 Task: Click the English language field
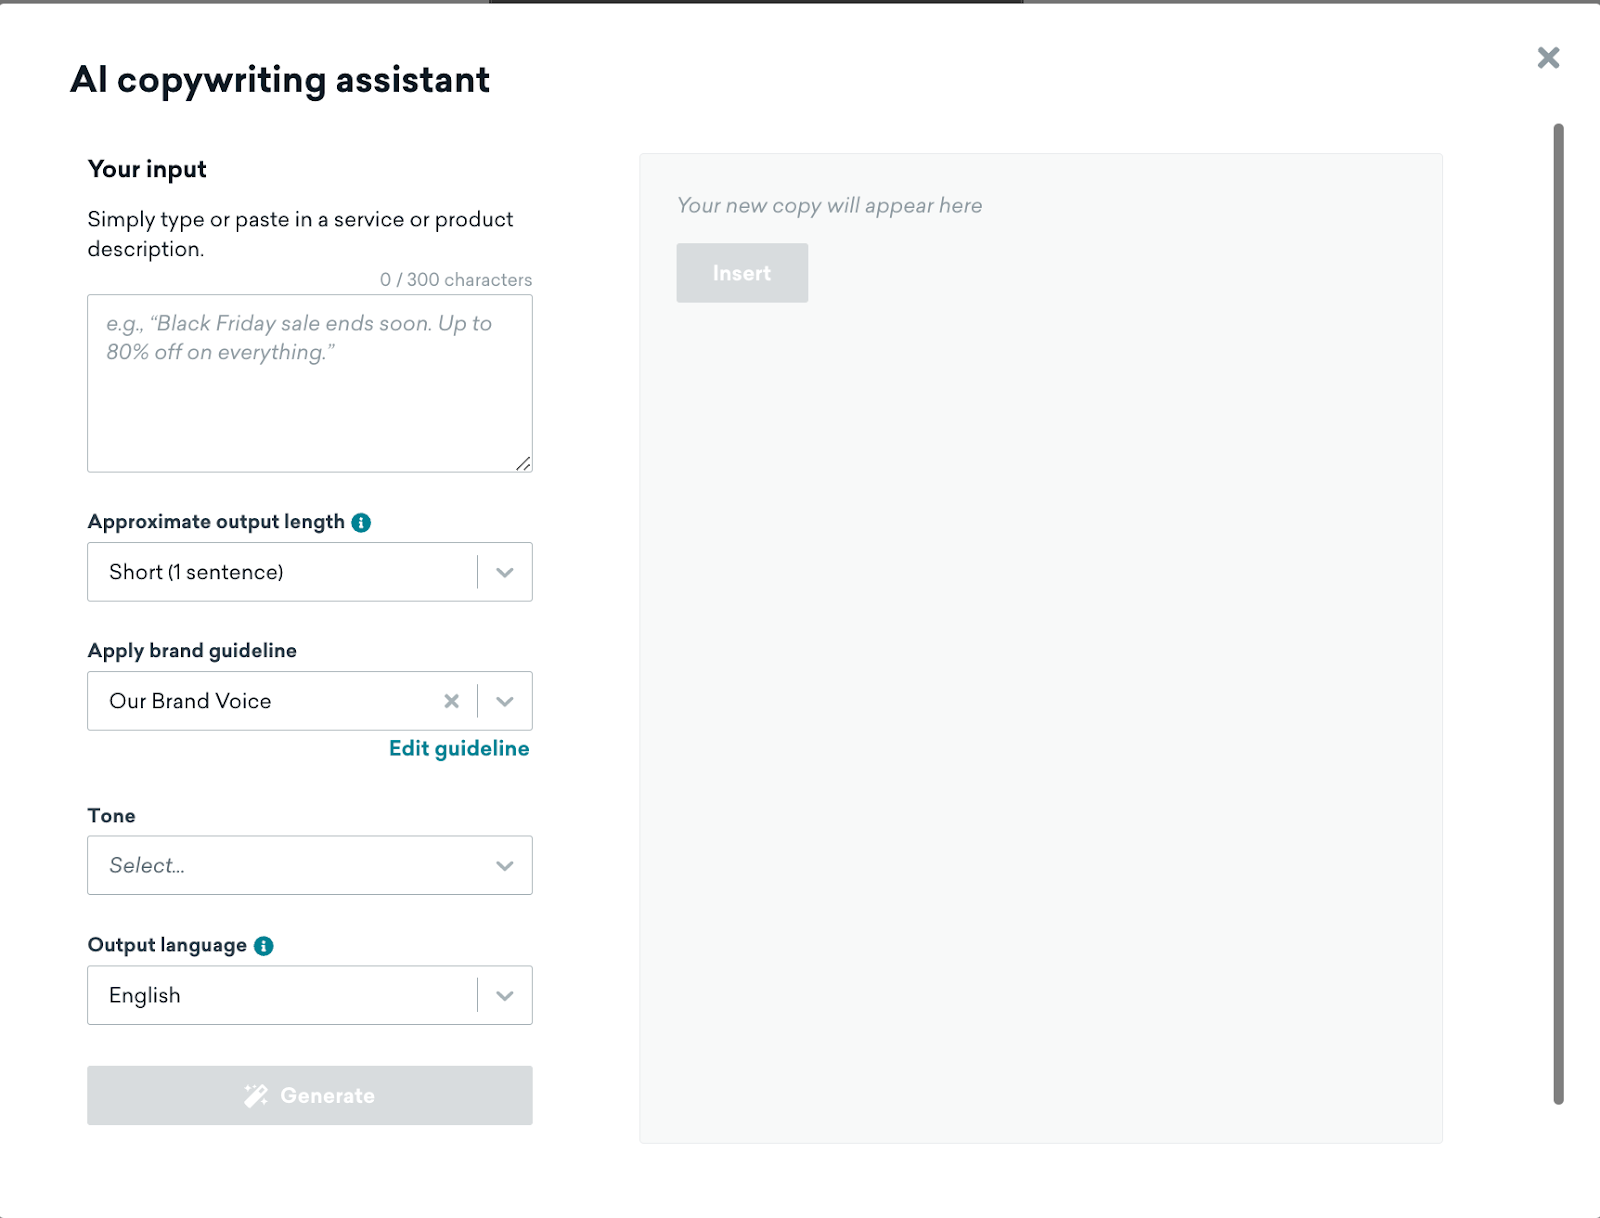pos(310,995)
